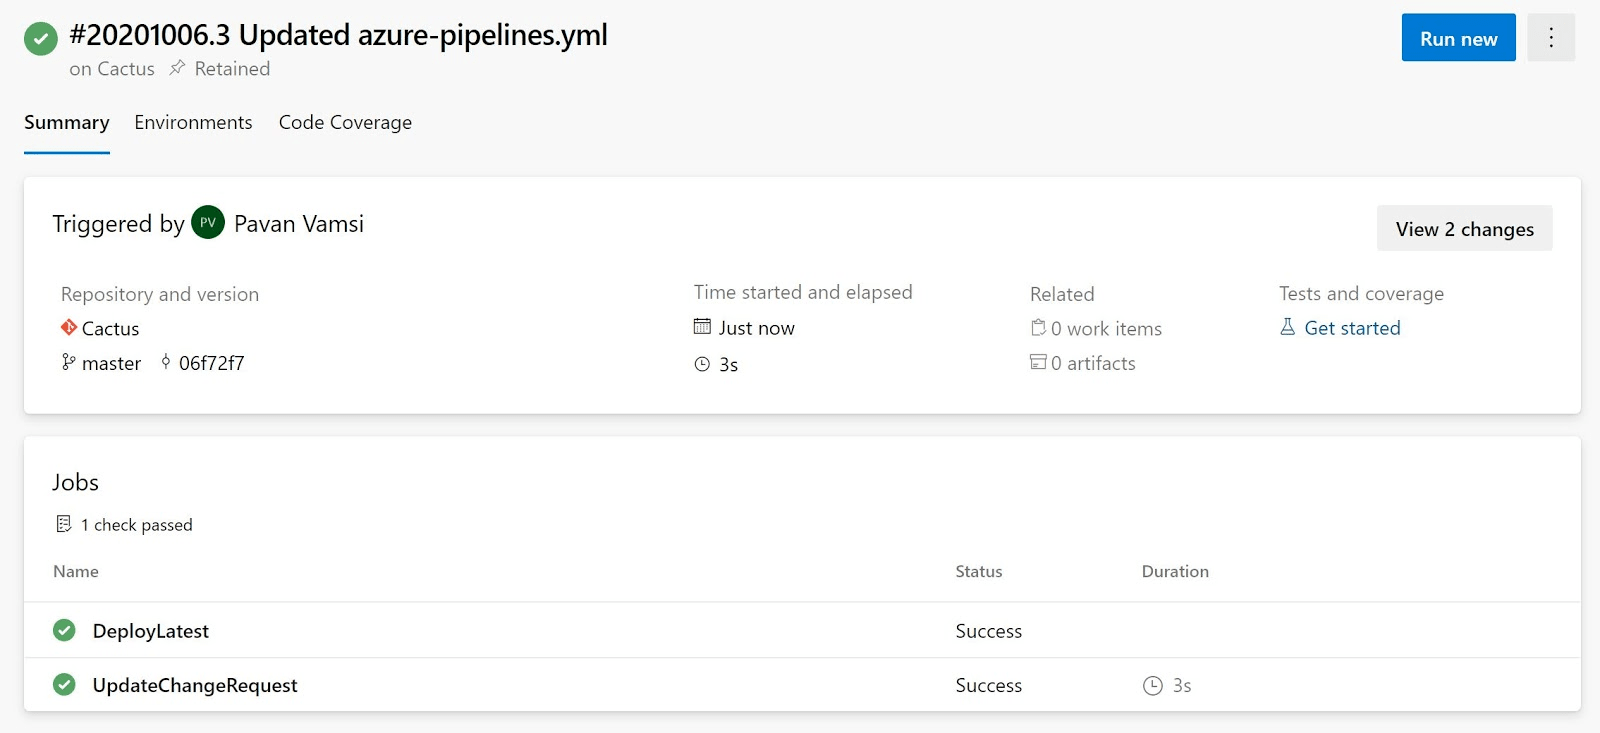Image resolution: width=1600 pixels, height=733 pixels.
Task: Open the Get started link
Action: (1352, 328)
